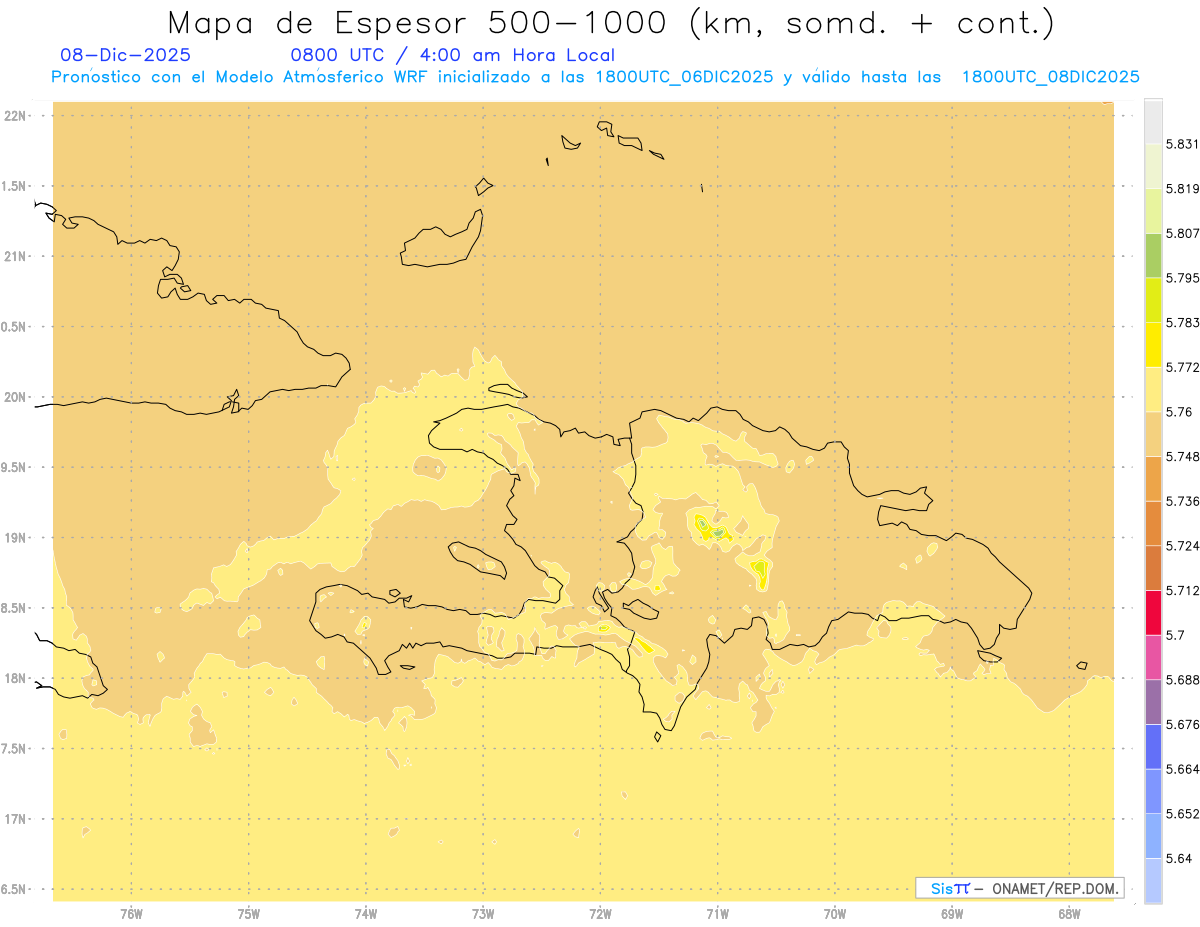Click the legend value 5.688
This screenshot has height=927, width=1200.
coord(1183,680)
